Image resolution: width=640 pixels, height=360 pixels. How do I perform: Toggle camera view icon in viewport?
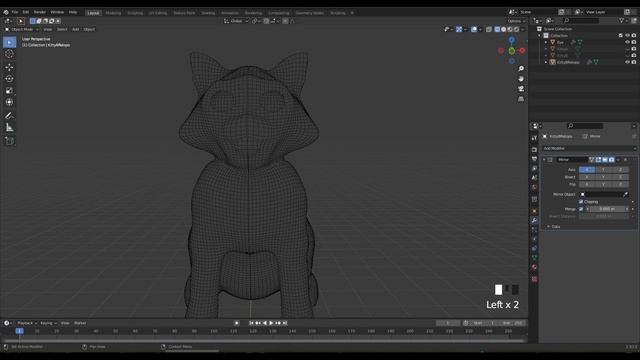point(521,89)
